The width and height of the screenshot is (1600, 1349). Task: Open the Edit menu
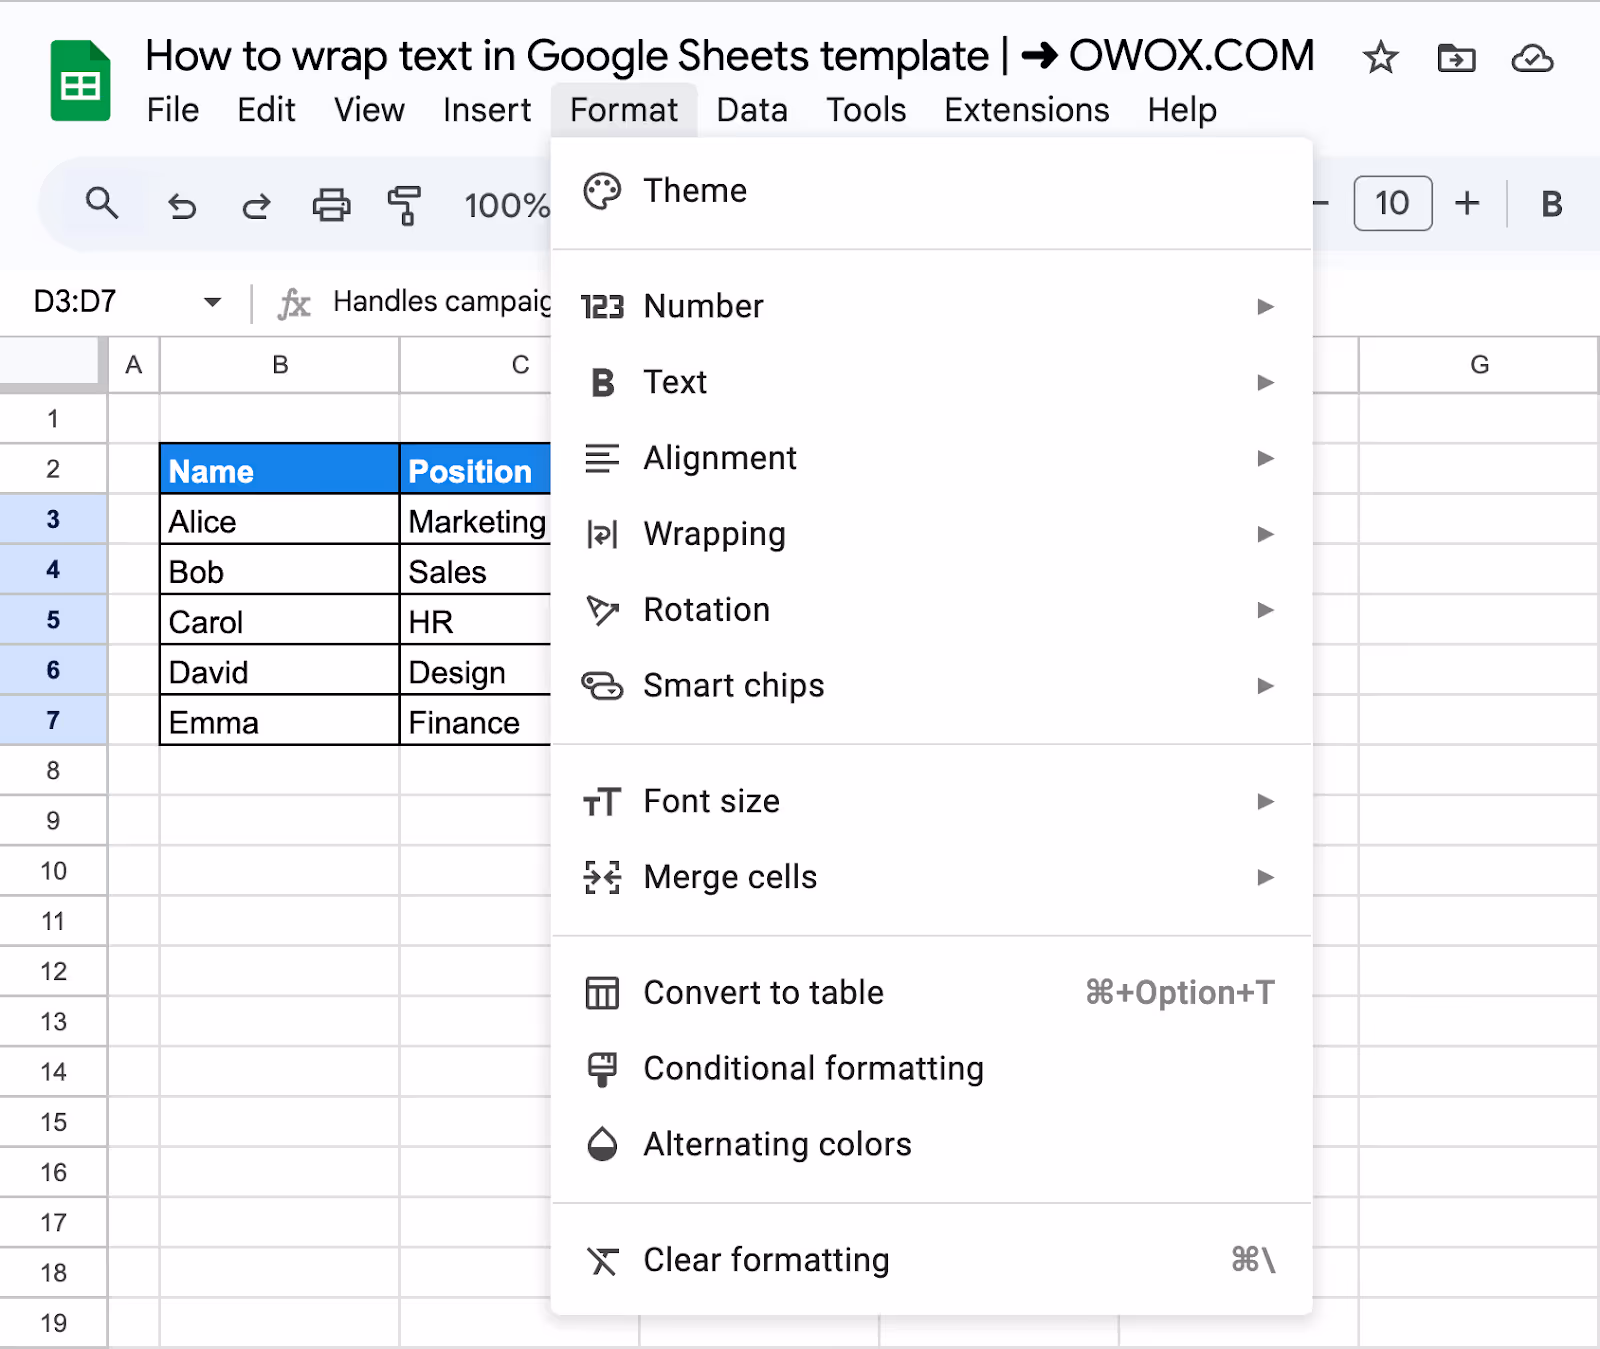pyautogui.click(x=266, y=110)
